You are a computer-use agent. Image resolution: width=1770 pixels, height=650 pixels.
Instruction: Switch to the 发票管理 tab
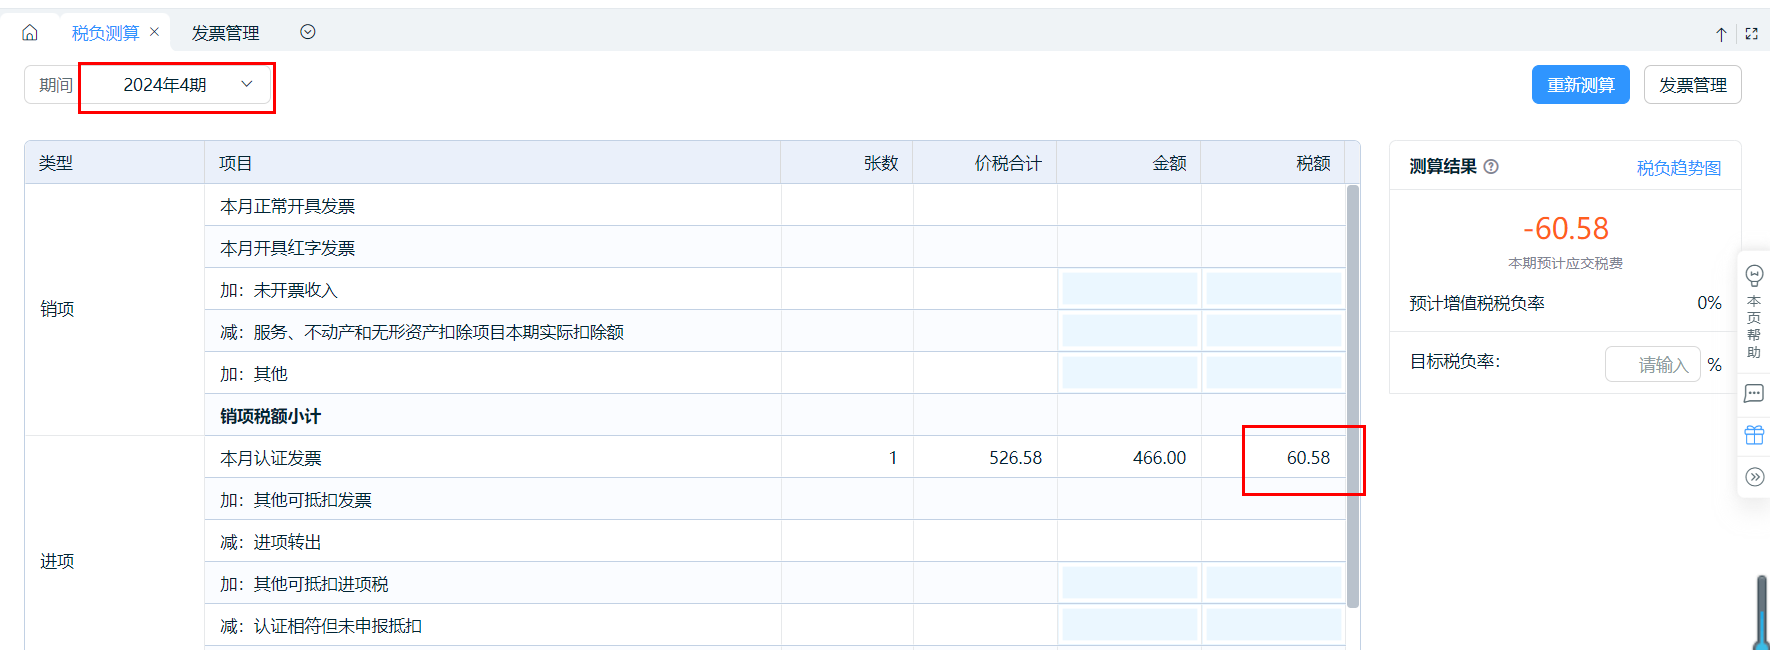click(225, 33)
